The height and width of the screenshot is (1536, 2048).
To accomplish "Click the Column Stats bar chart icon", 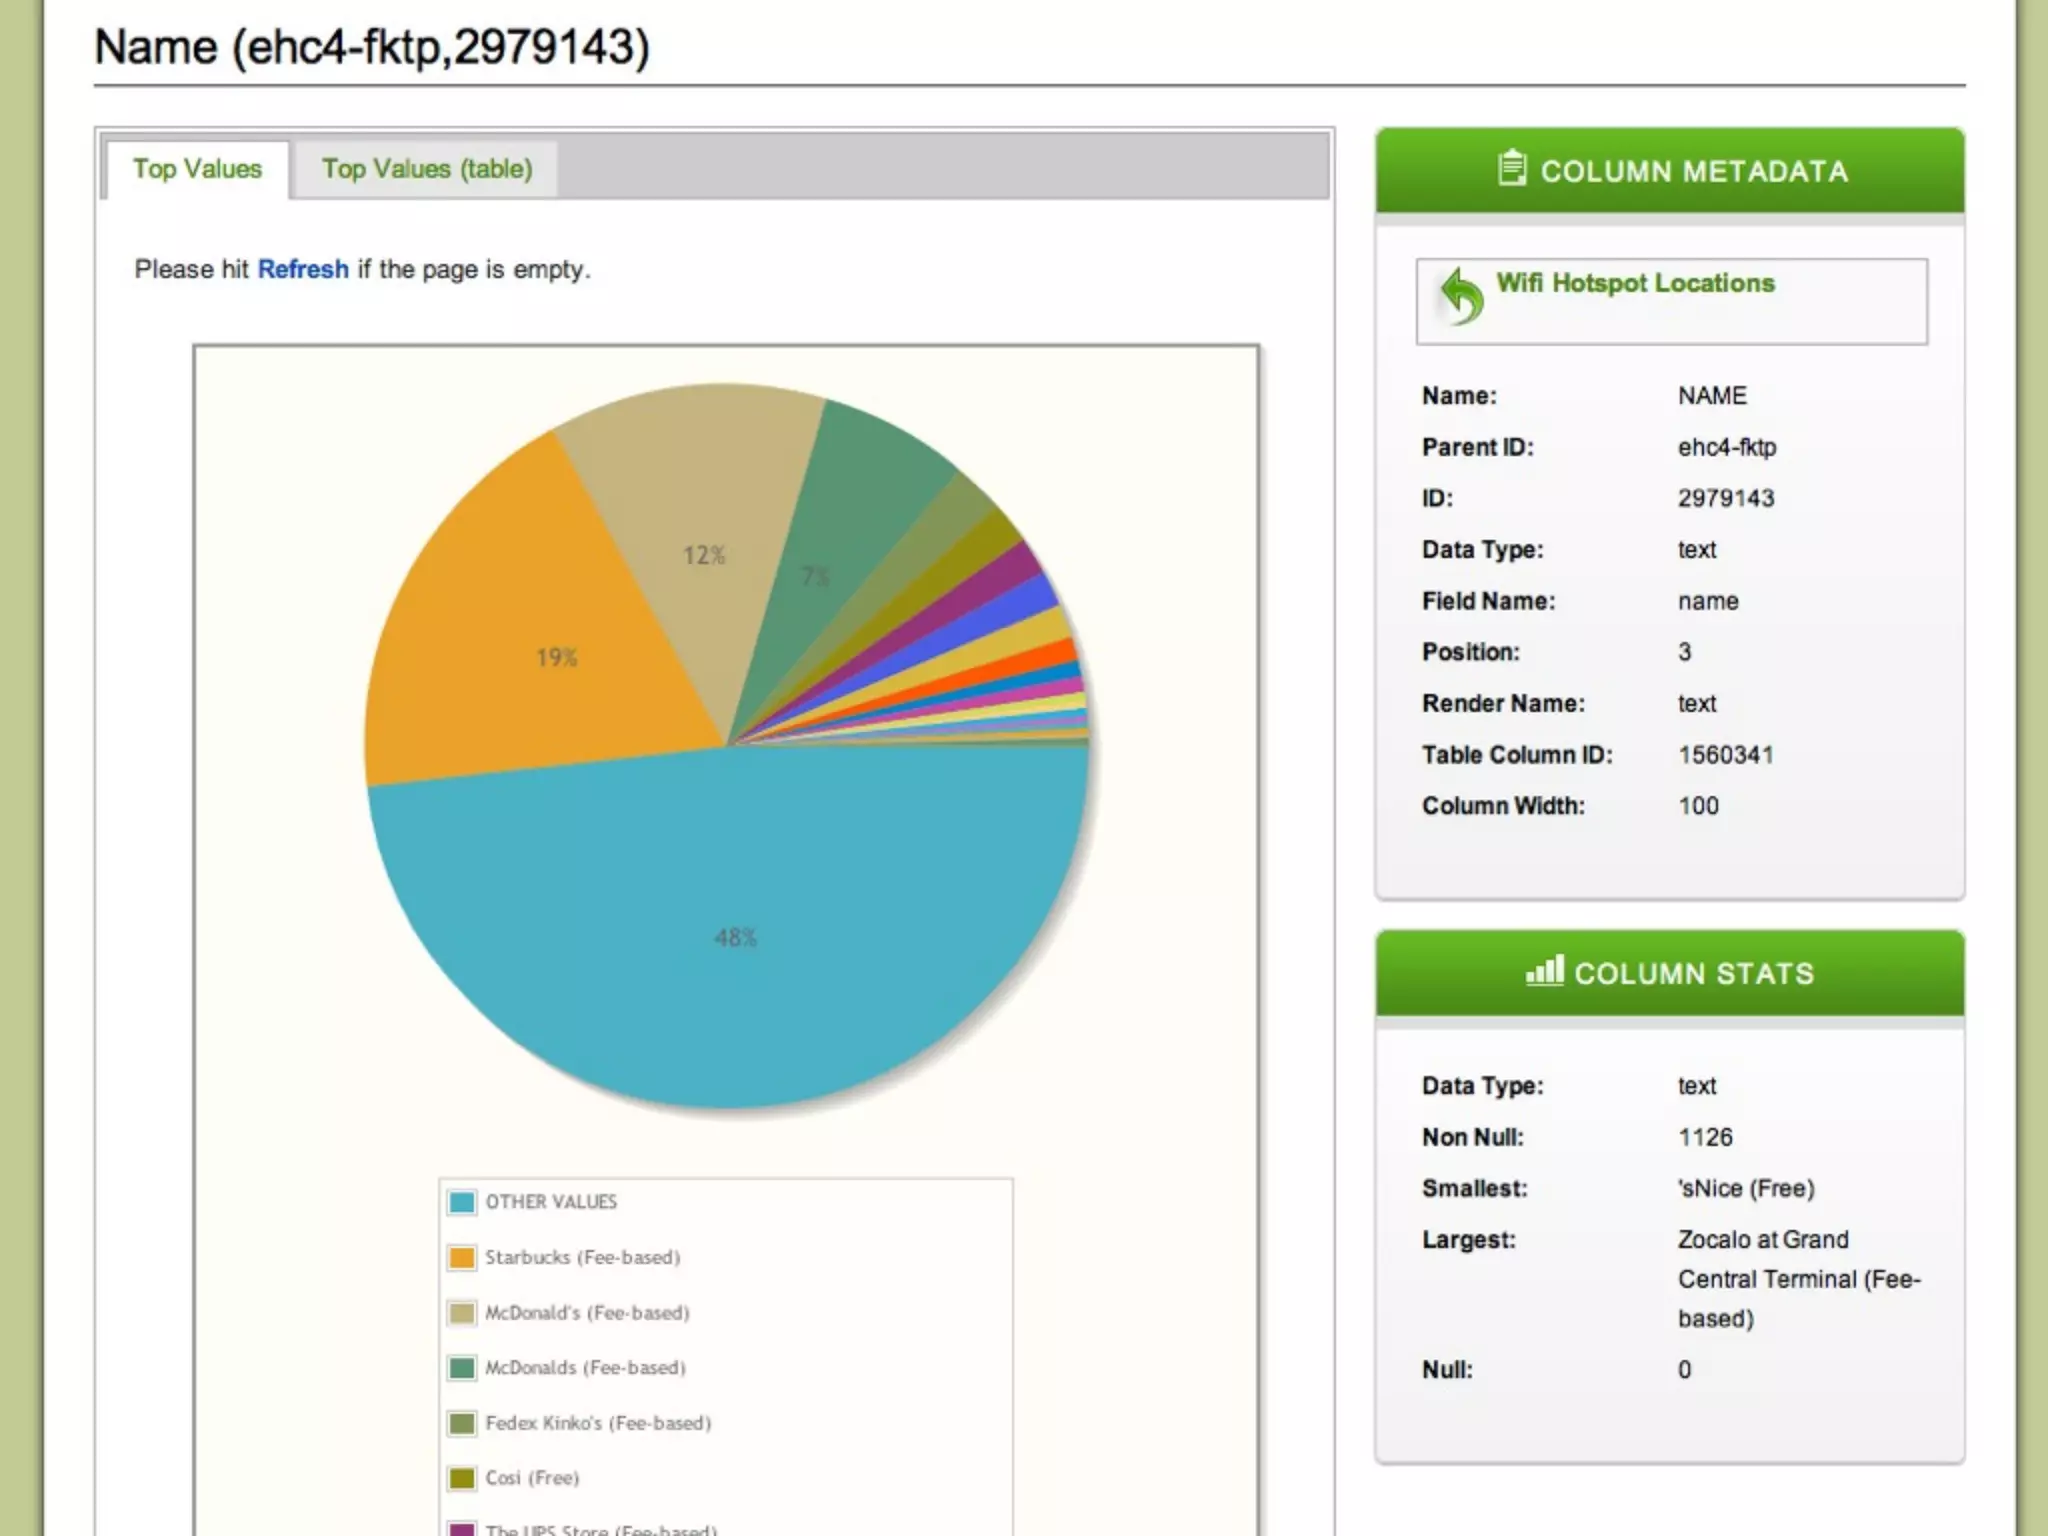I will click(x=1544, y=970).
